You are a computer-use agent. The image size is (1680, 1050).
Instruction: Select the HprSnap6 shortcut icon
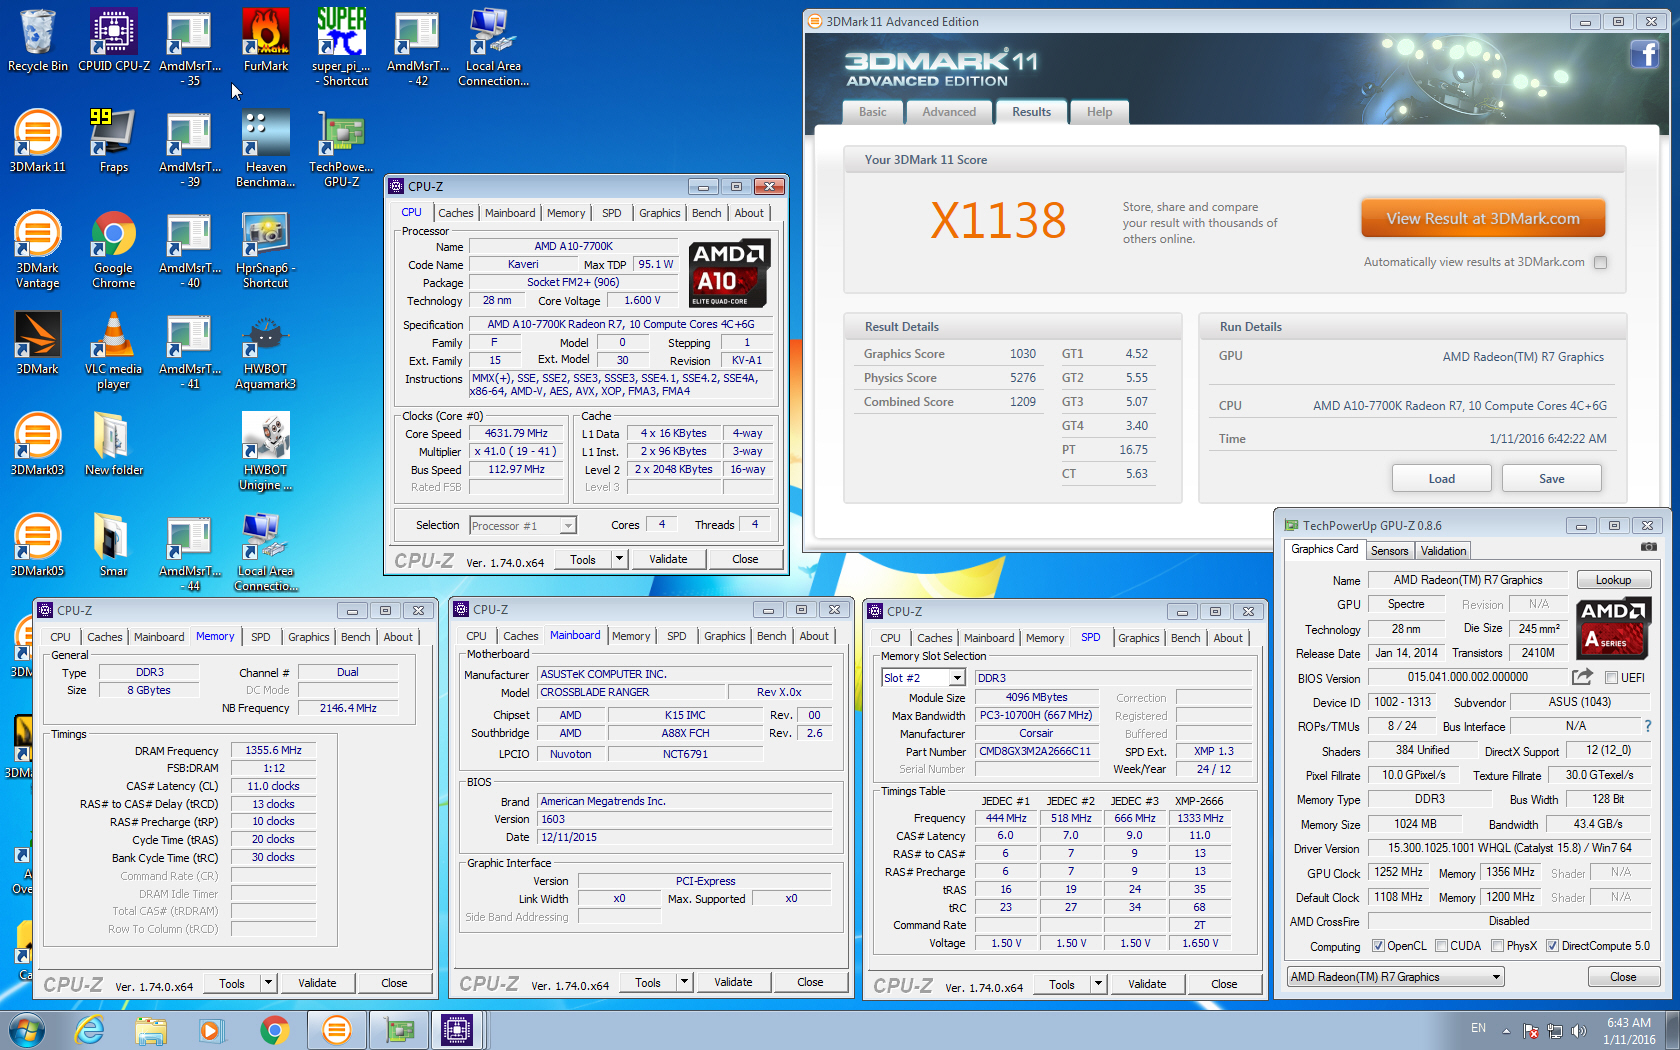point(266,250)
